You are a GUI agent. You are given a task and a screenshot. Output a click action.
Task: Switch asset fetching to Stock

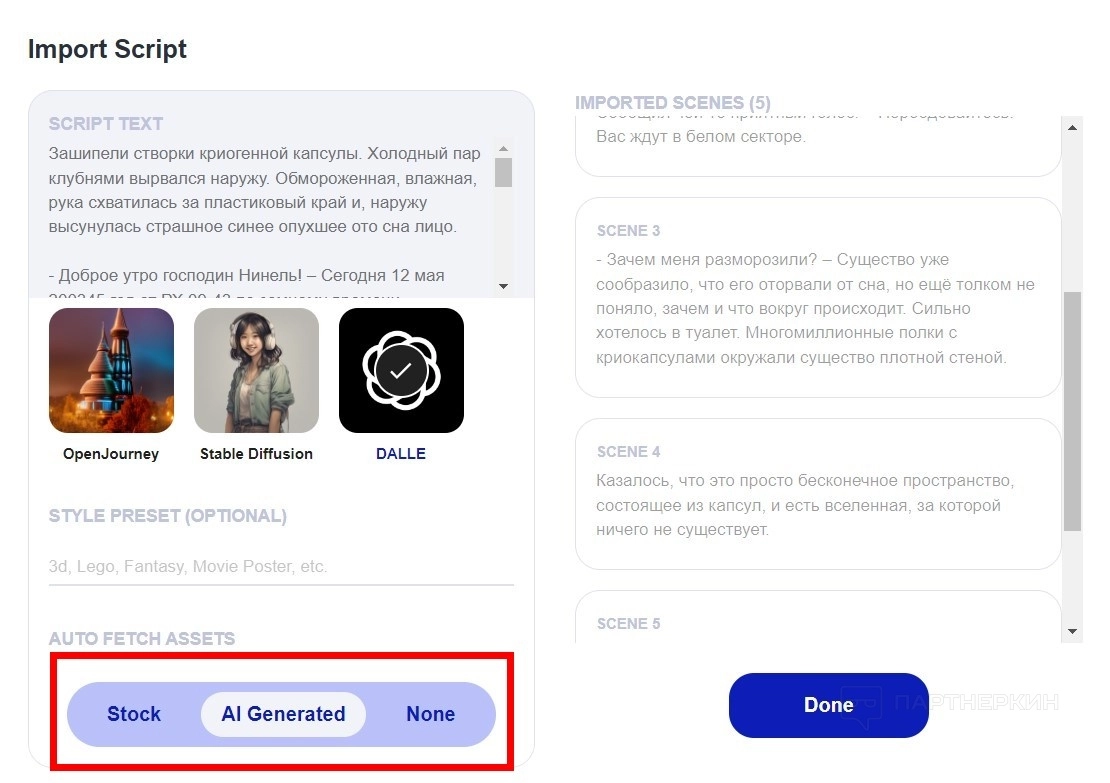134,714
